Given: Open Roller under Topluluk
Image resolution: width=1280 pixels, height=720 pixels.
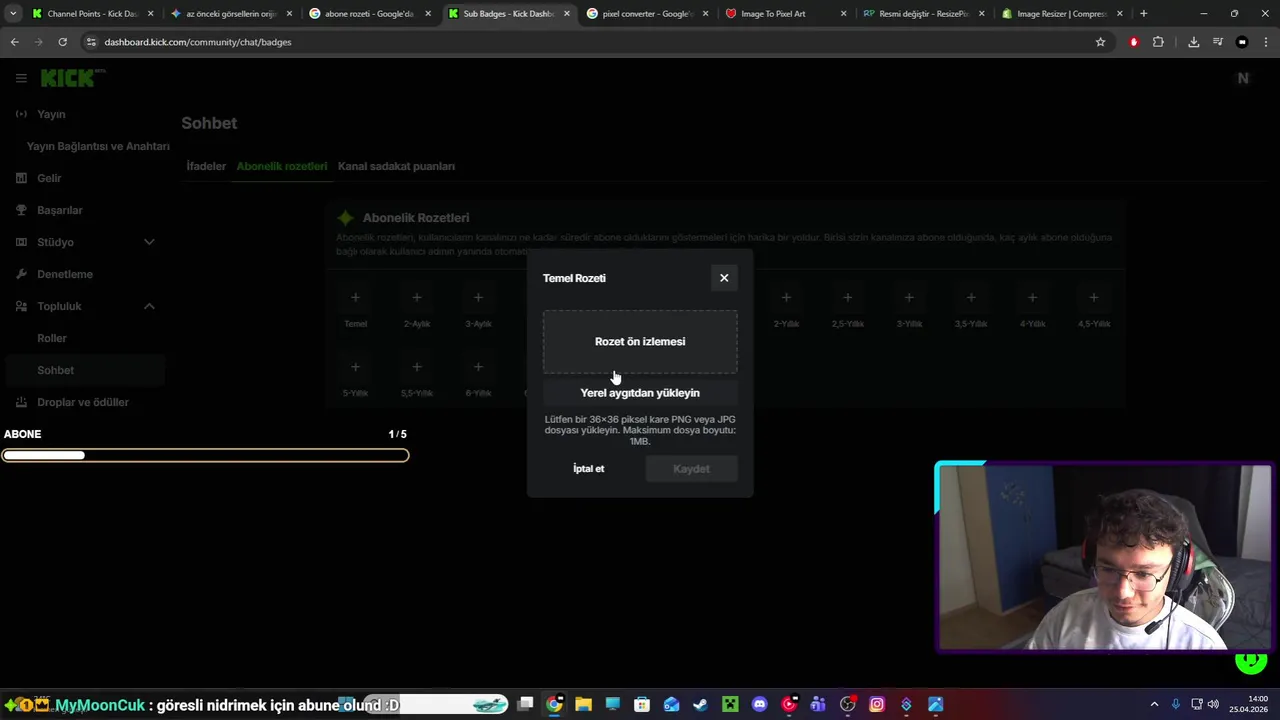Looking at the screenshot, I should (x=52, y=338).
